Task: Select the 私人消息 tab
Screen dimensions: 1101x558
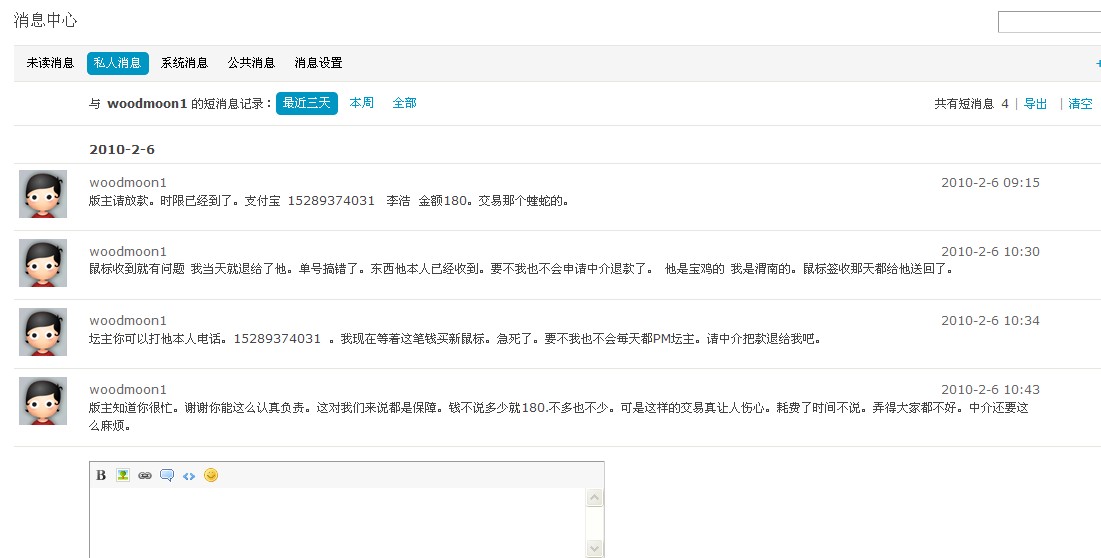Action: pos(117,63)
